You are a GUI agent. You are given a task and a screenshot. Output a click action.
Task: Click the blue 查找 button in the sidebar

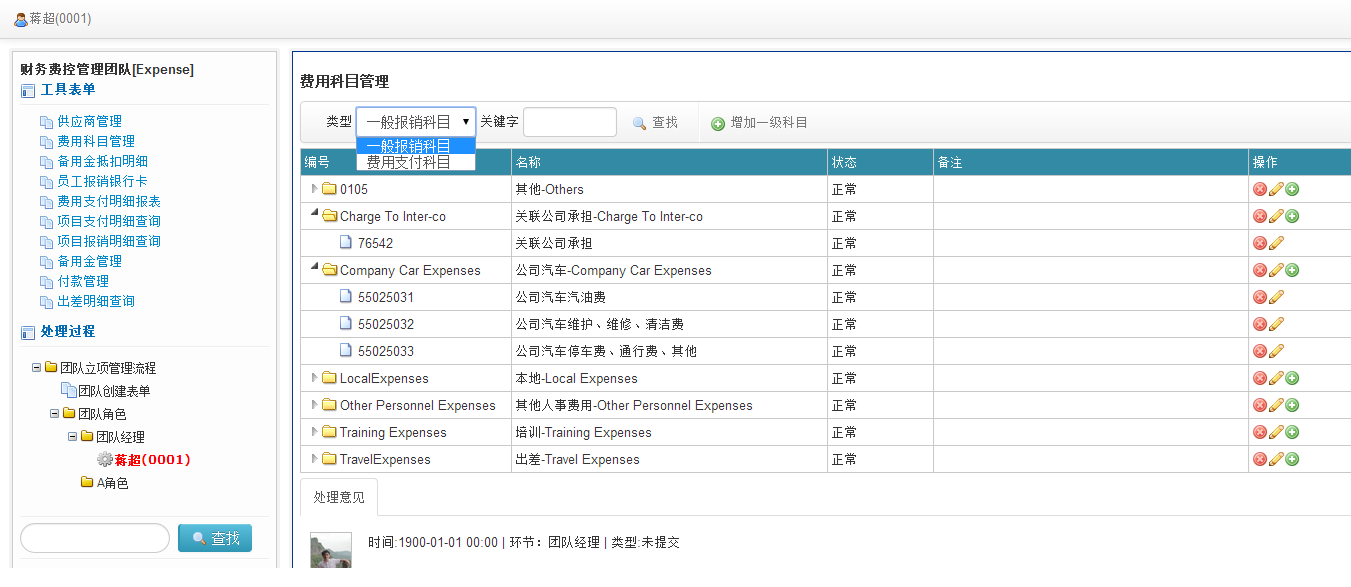click(214, 537)
